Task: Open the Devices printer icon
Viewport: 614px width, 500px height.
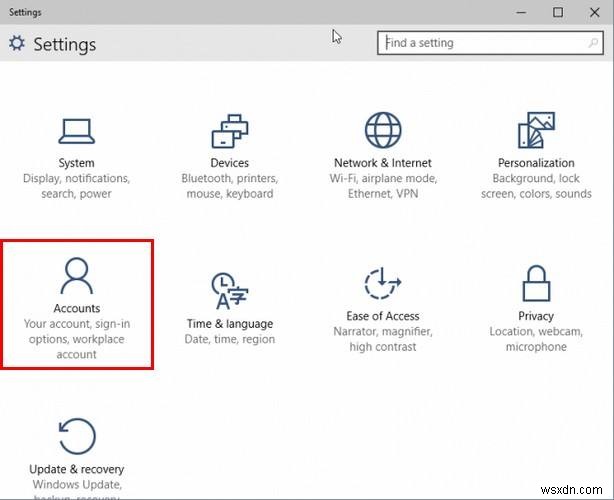Action: pos(230,131)
